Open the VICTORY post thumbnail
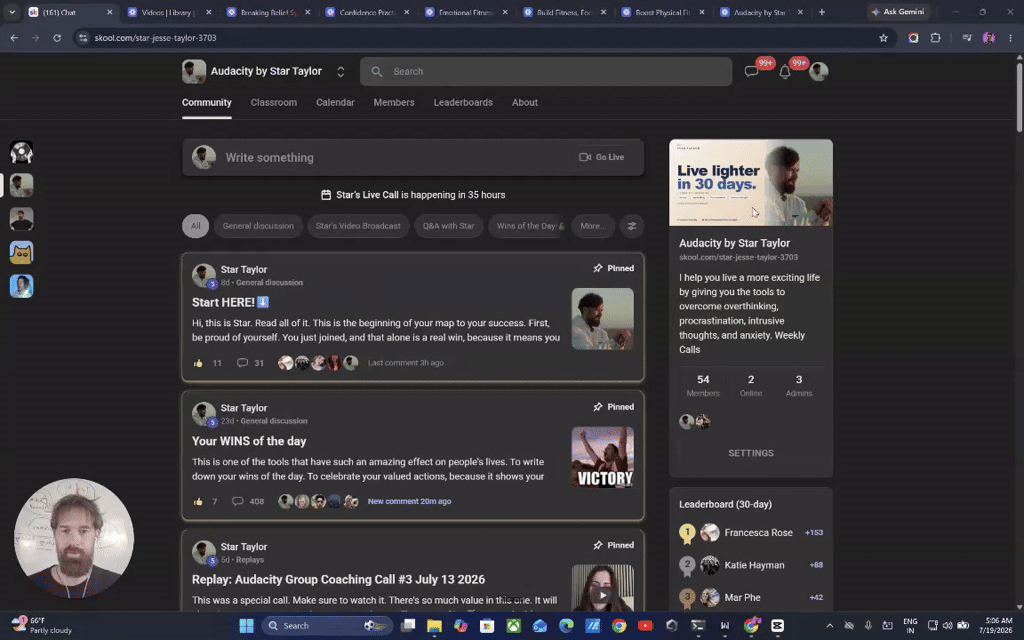This screenshot has height=640, width=1024. [602, 458]
